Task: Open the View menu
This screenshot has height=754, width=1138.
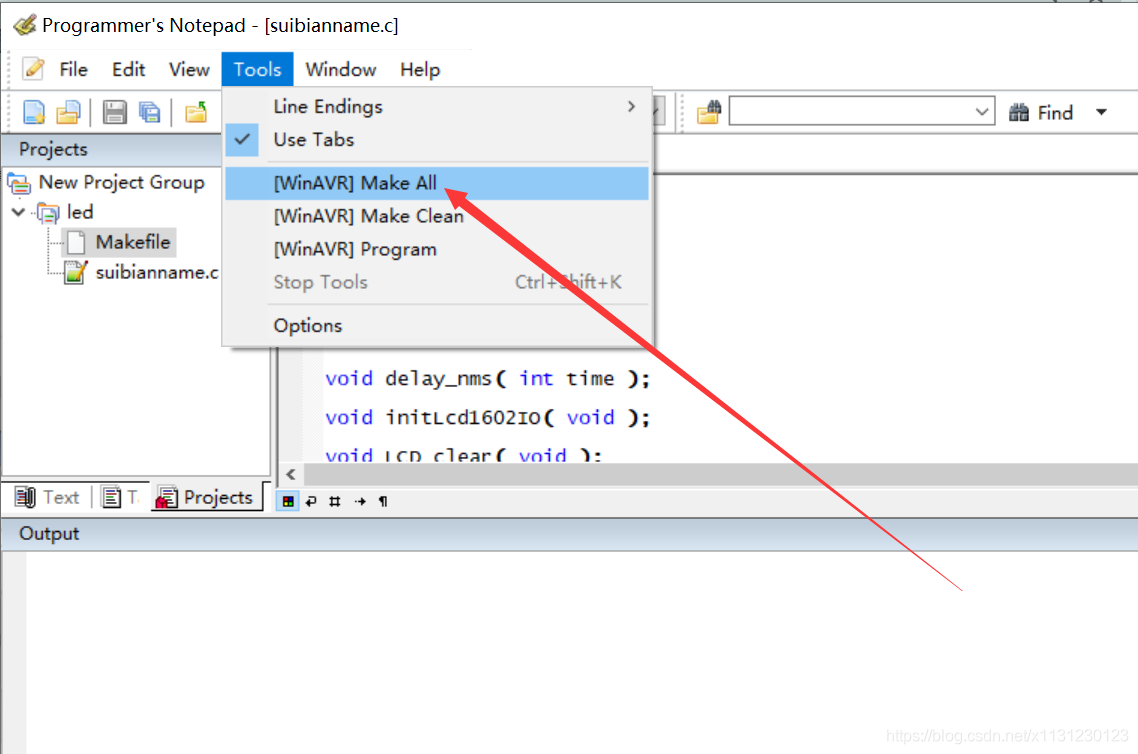Action: (189, 70)
